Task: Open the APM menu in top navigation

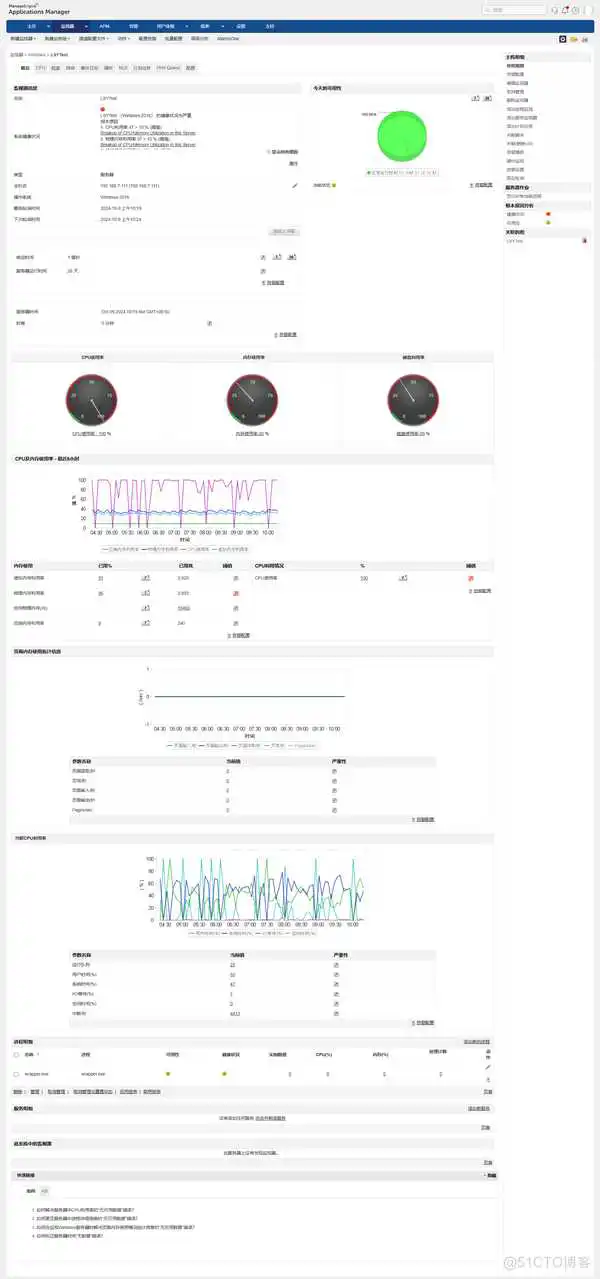Action: click(104, 25)
